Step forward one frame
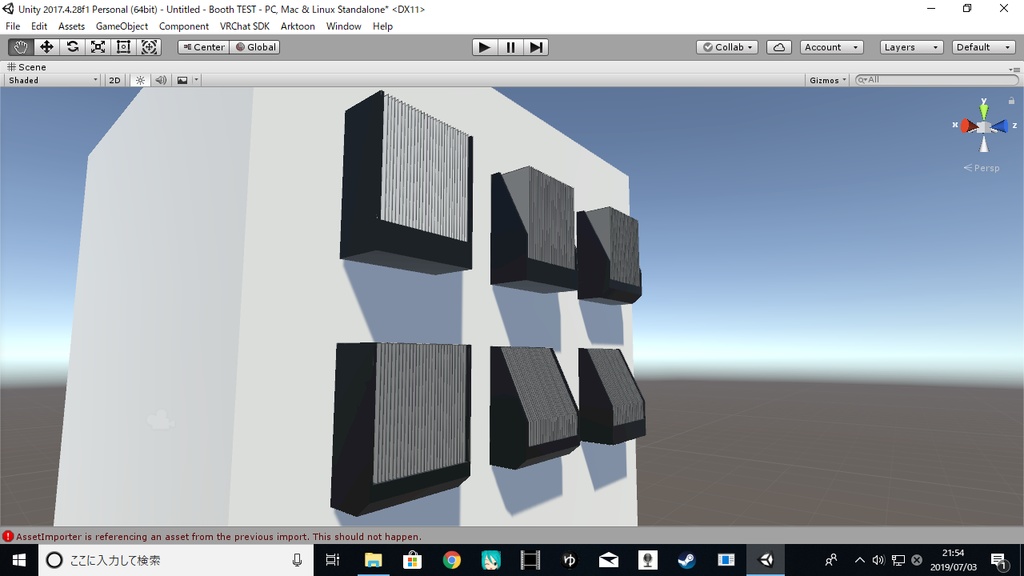Viewport: 1024px width, 576px height. click(536, 47)
